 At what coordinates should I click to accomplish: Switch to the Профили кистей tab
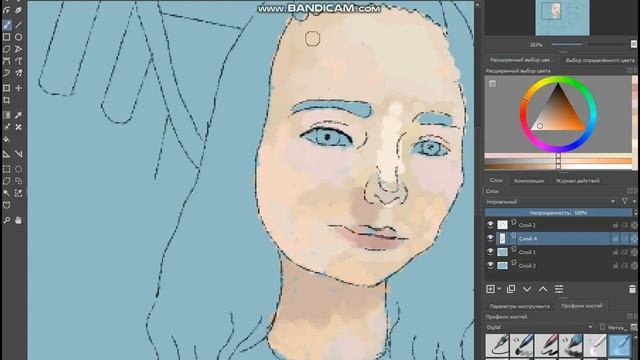pyautogui.click(x=582, y=306)
